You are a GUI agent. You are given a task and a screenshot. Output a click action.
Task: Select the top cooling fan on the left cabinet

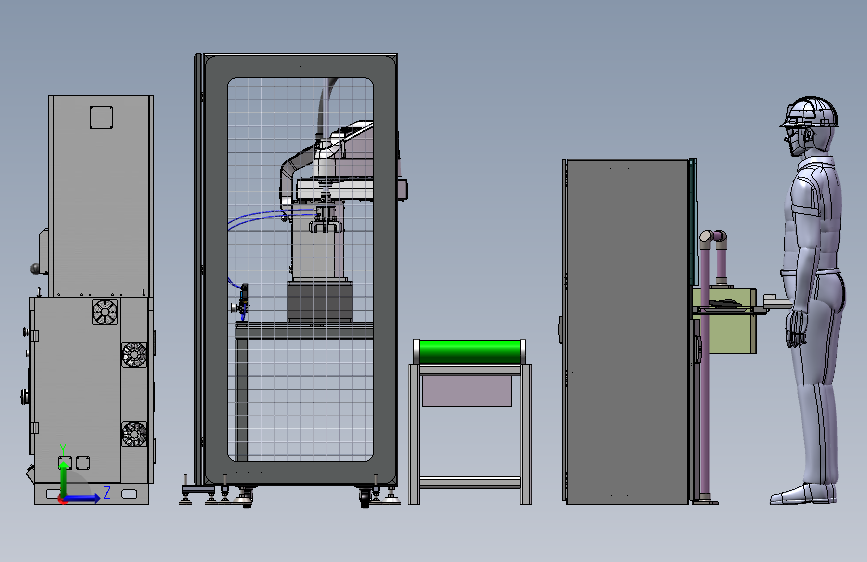click(105, 312)
